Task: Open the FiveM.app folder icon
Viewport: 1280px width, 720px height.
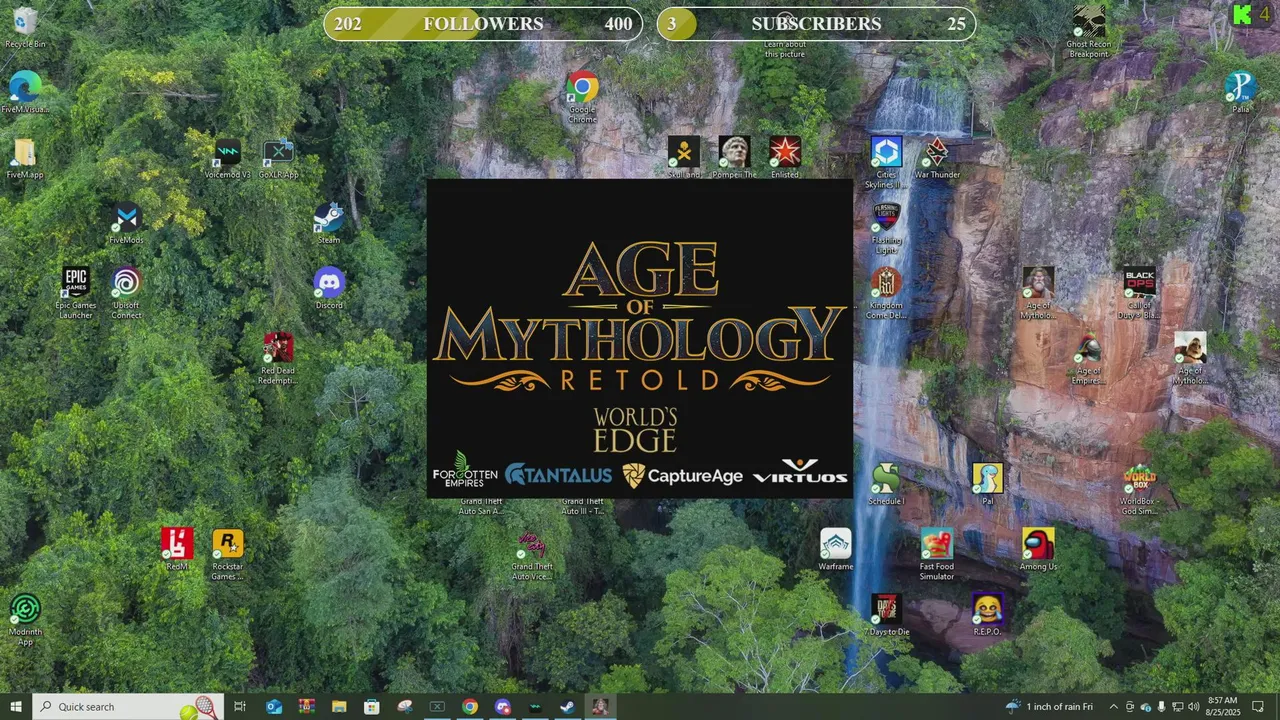Action: tap(25, 158)
